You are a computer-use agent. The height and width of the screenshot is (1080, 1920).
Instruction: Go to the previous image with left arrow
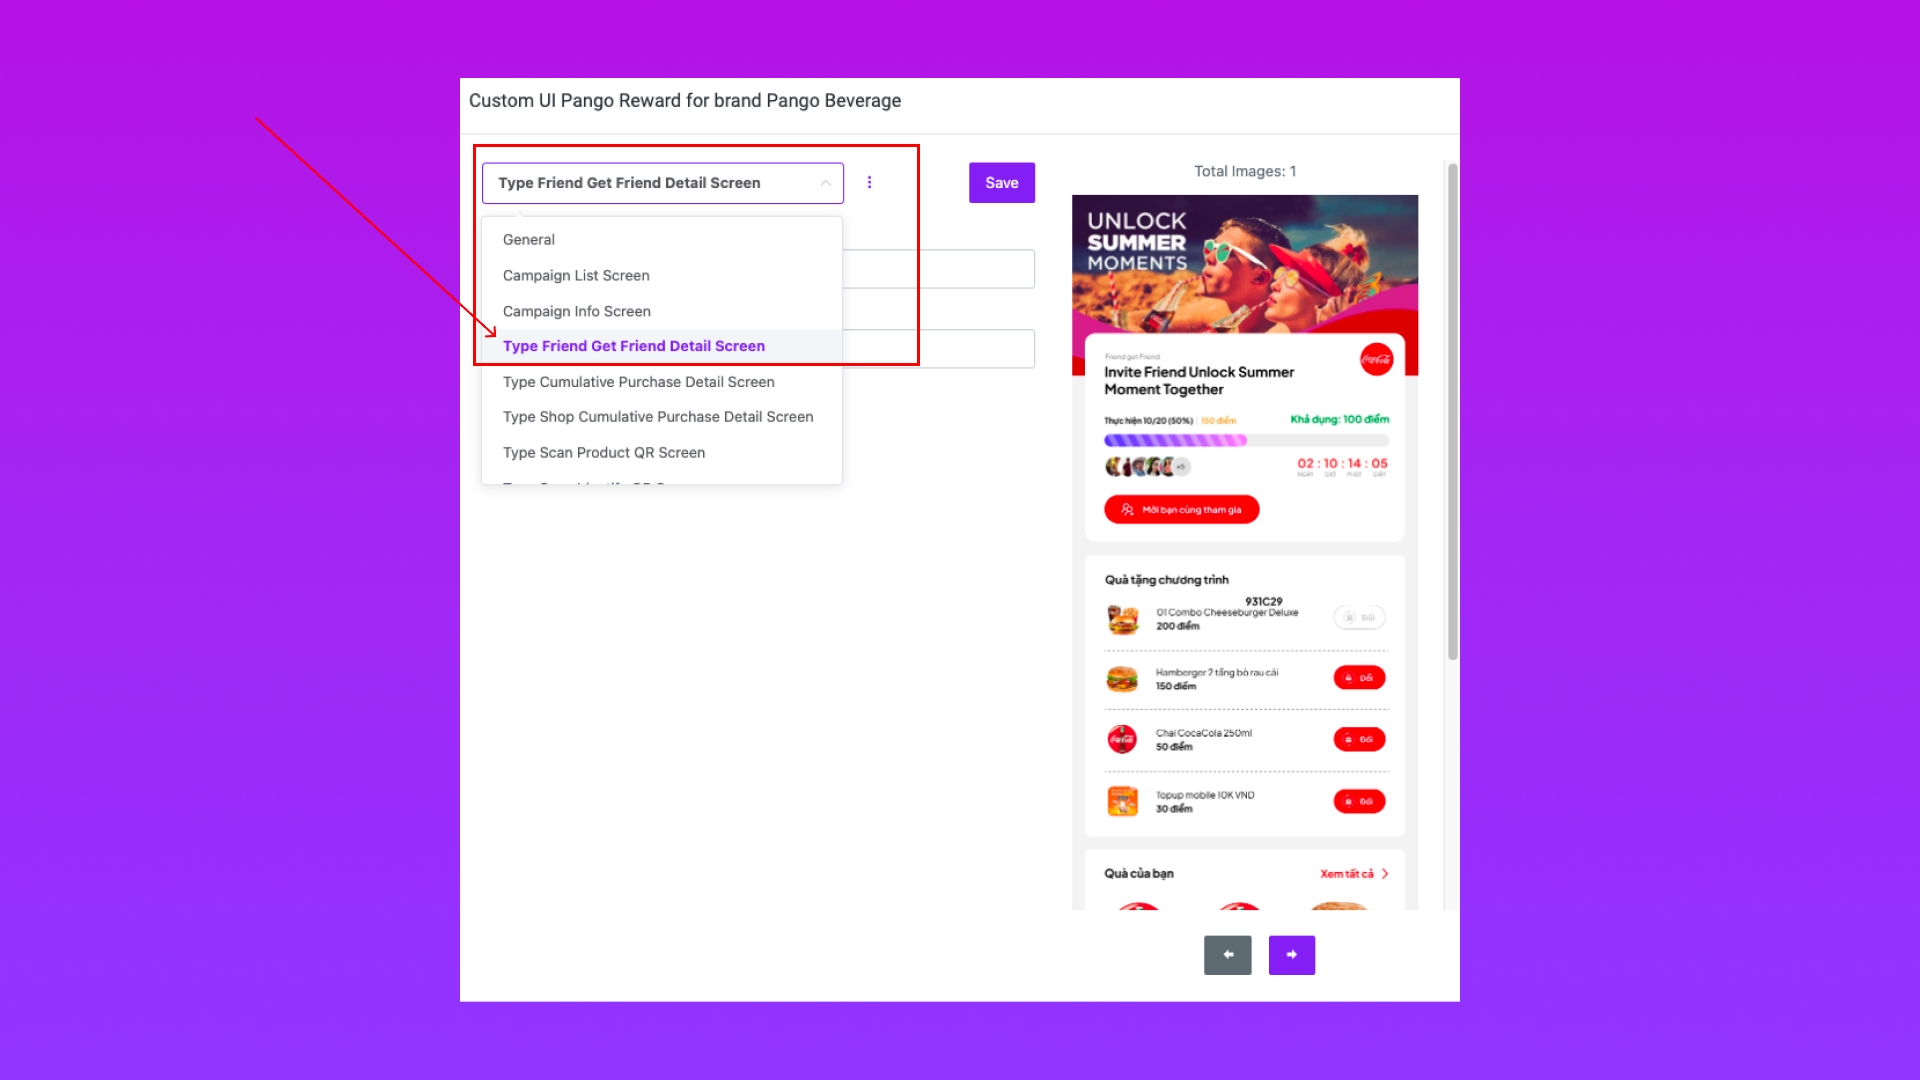(1227, 955)
